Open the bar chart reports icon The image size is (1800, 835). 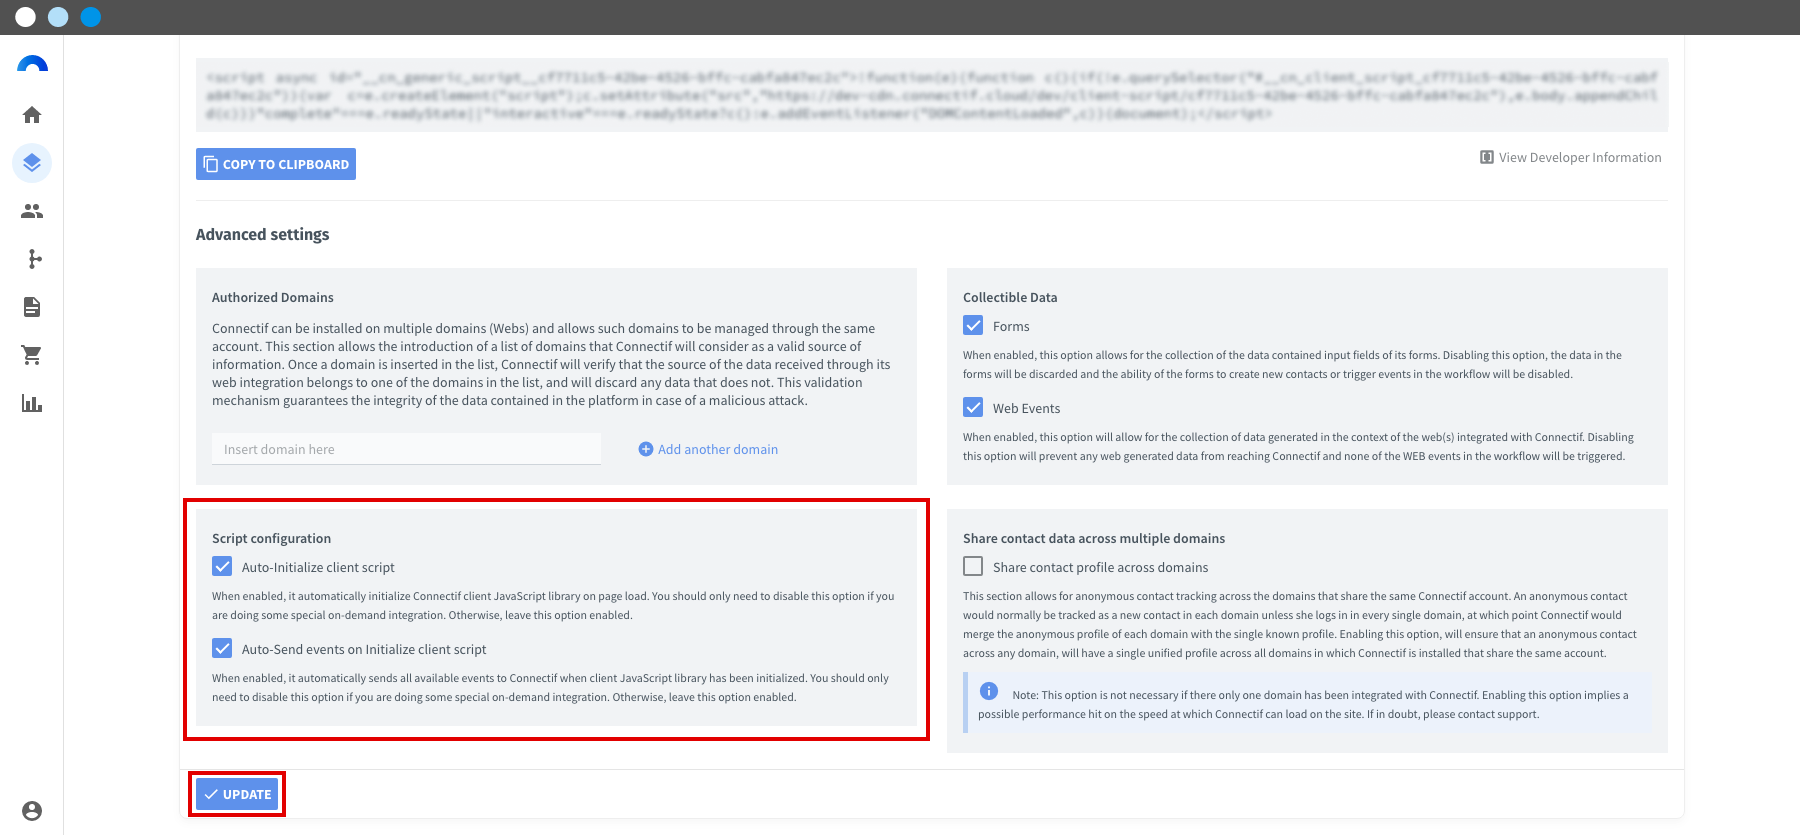(x=32, y=403)
